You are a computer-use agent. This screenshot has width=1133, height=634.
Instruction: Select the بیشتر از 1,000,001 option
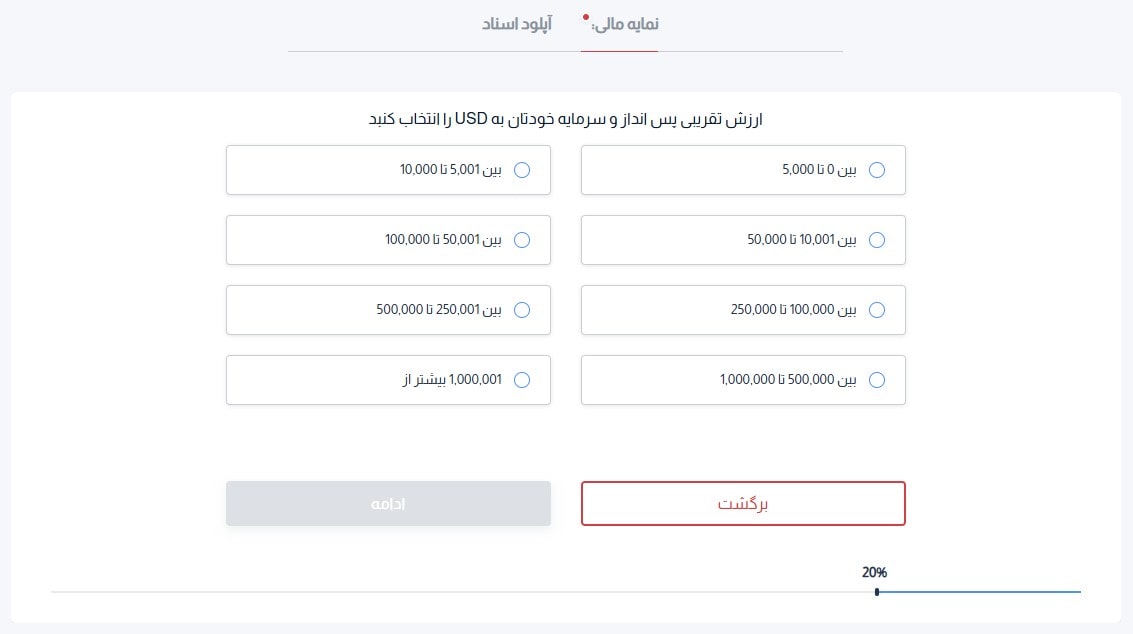522,380
